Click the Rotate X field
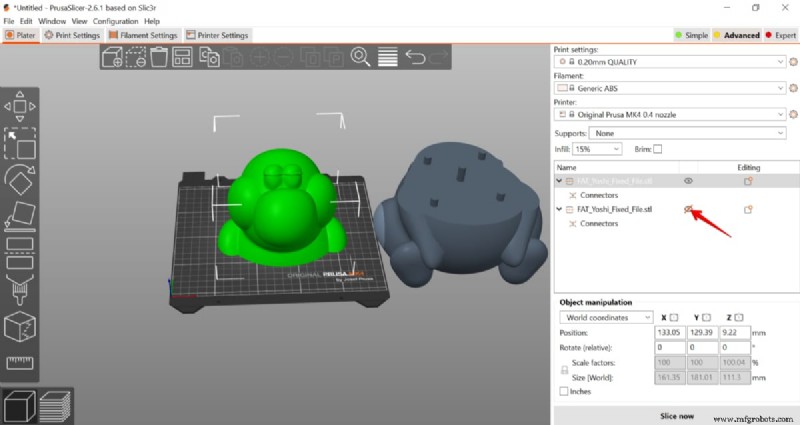Viewport: 800px width, 425px height. (669, 347)
